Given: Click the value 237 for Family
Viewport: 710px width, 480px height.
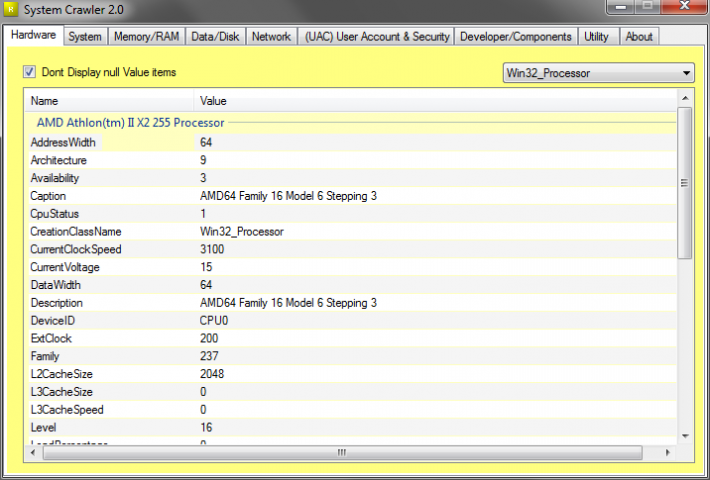Looking at the screenshot, I should 209,356.
